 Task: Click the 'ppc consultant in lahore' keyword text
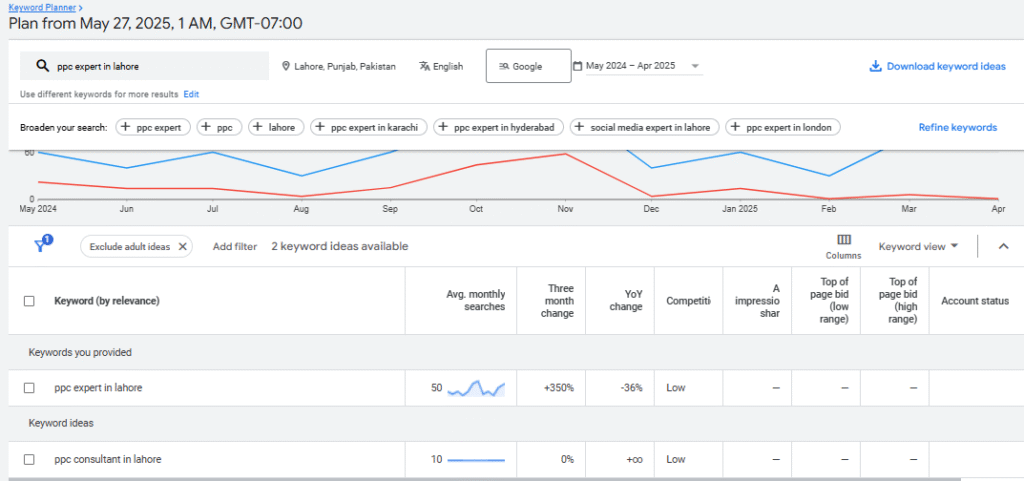[x=108, y=459]
